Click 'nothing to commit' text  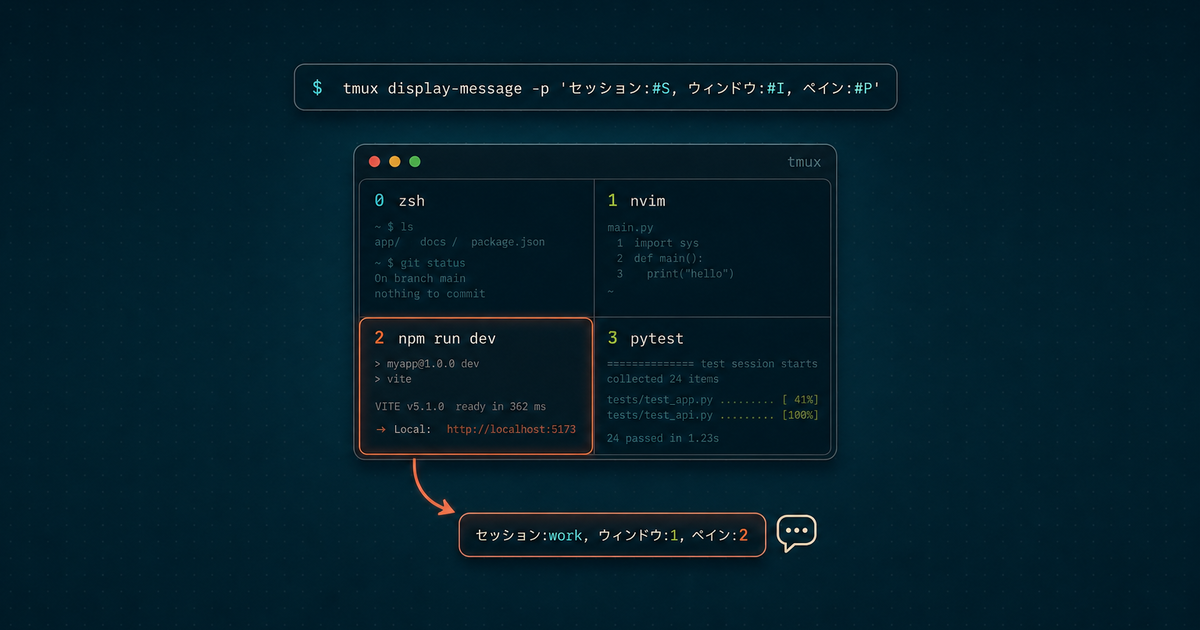[430, 294]
